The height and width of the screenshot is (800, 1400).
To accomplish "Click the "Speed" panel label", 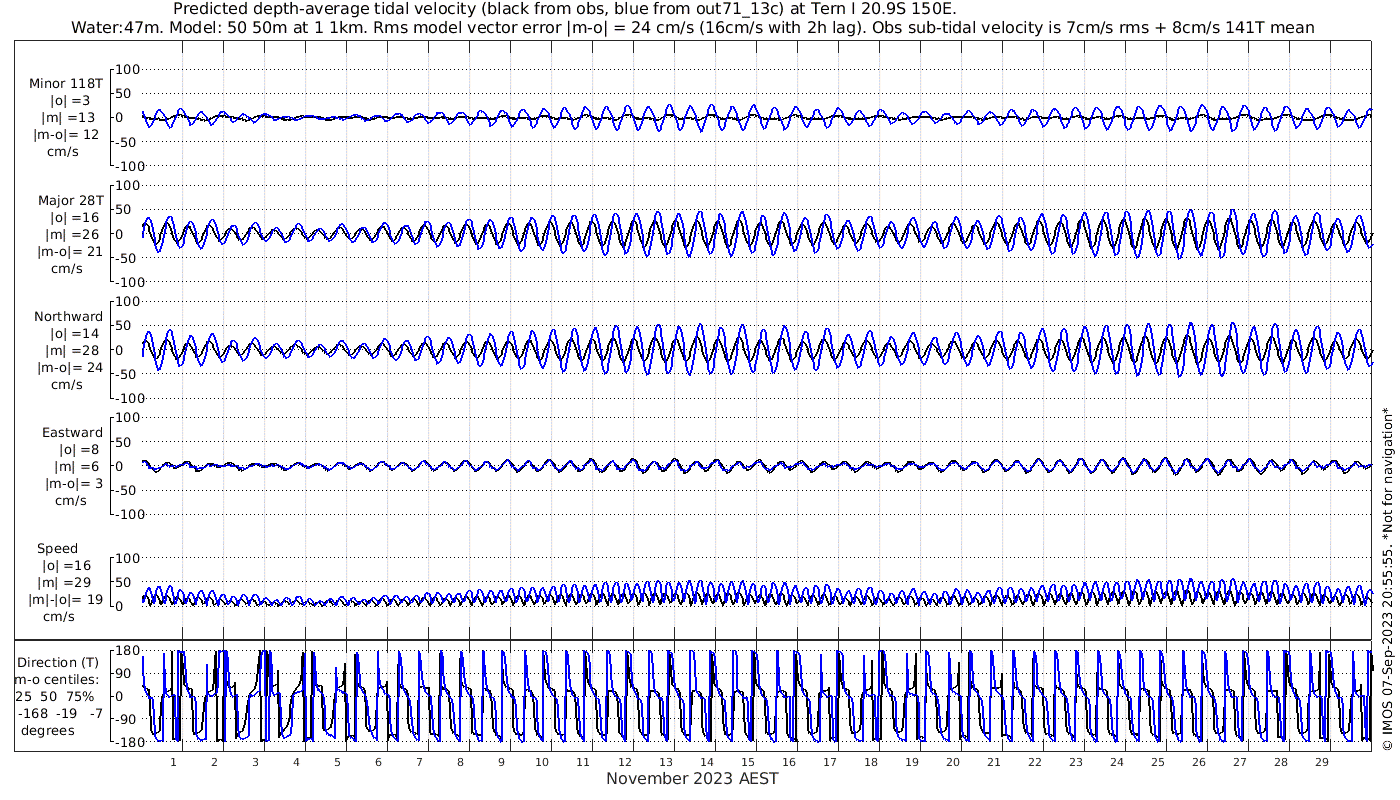I will (x=58, y=549).
